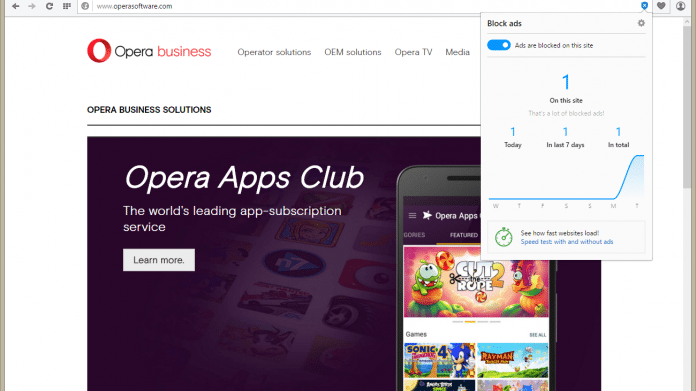Click Opera business brand text

click(163, 51)
